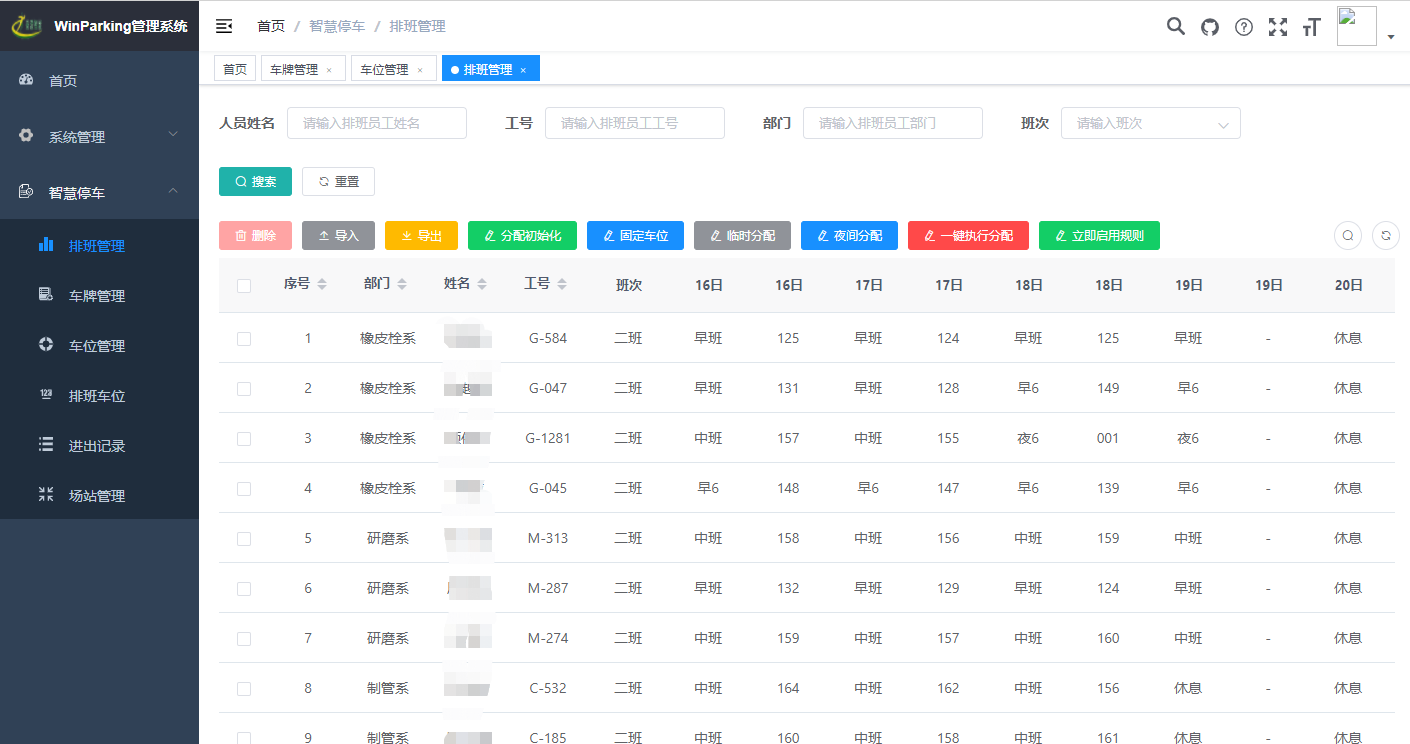The height and width of the screenshot is (744, 1410).
Task: Open 进出记录 in the sidebar
Action: [97, 446]
